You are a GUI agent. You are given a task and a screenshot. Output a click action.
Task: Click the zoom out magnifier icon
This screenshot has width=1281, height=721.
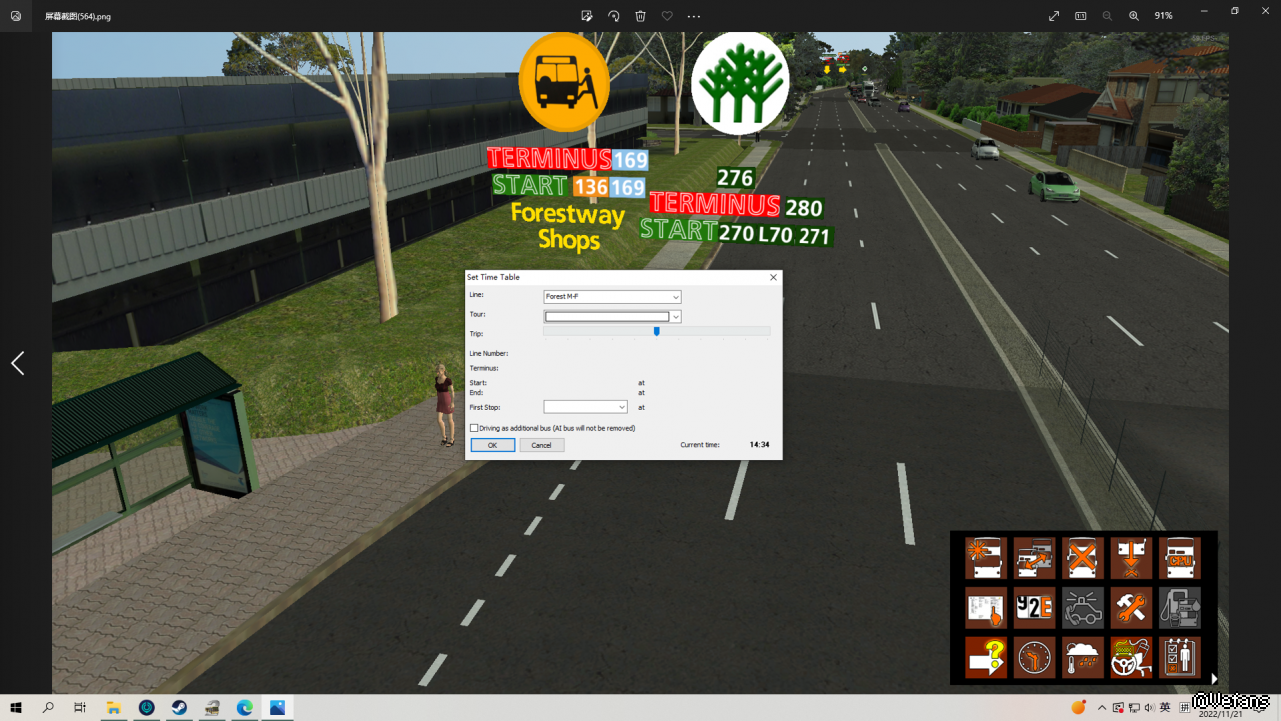click(1107, 16)
